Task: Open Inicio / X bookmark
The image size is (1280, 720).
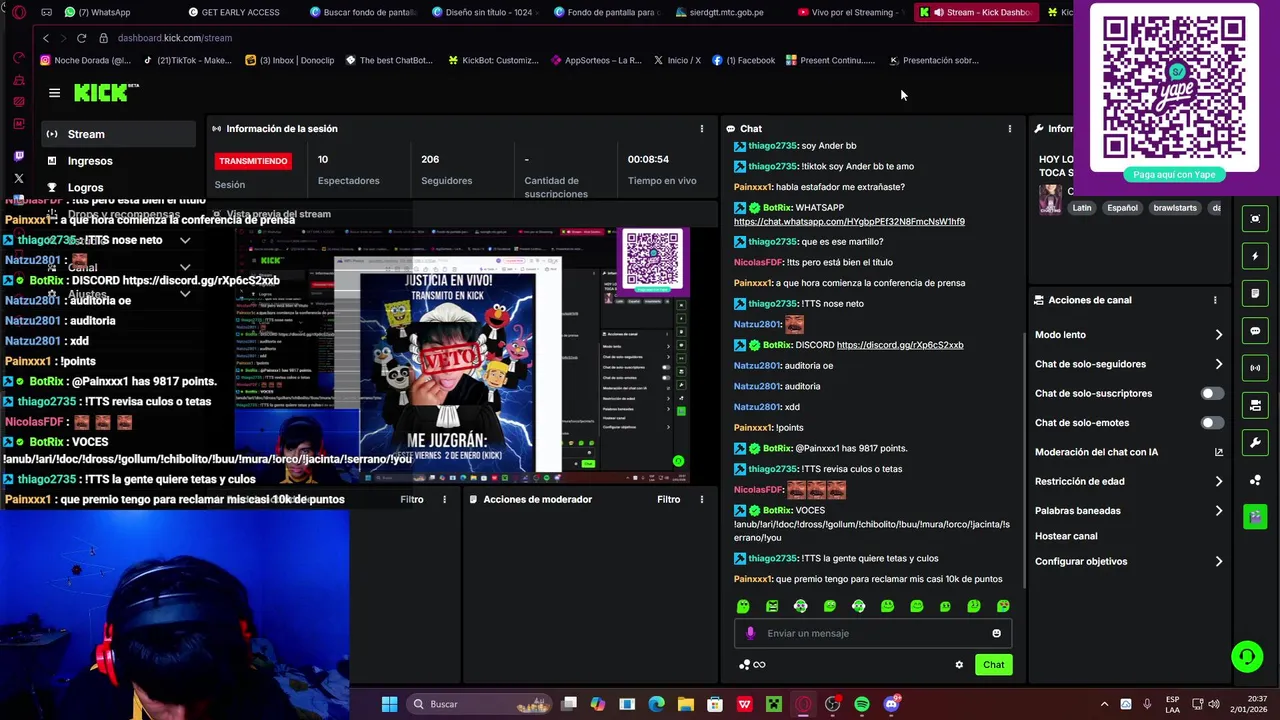Action: point(677,60)
